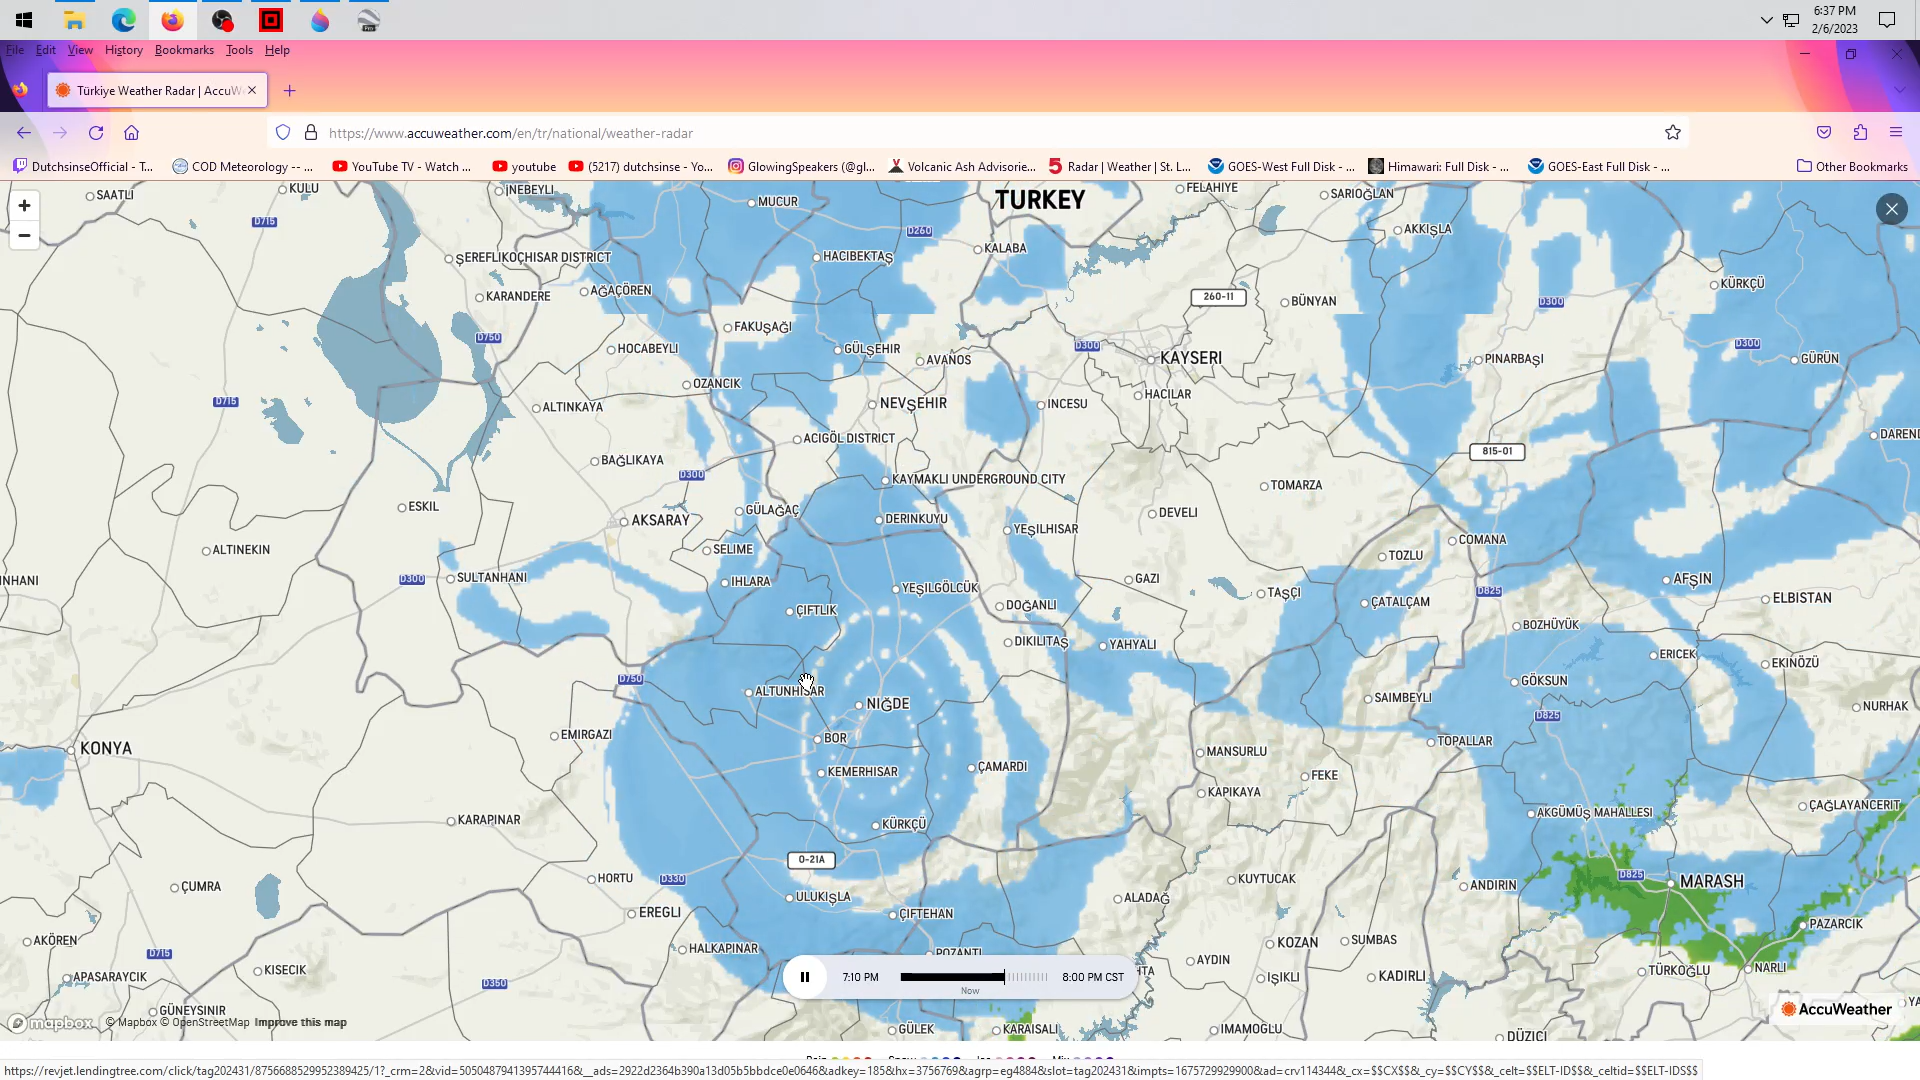List all tabs dropdown
1920x1080 pixels.
[x=1899, y=91]
